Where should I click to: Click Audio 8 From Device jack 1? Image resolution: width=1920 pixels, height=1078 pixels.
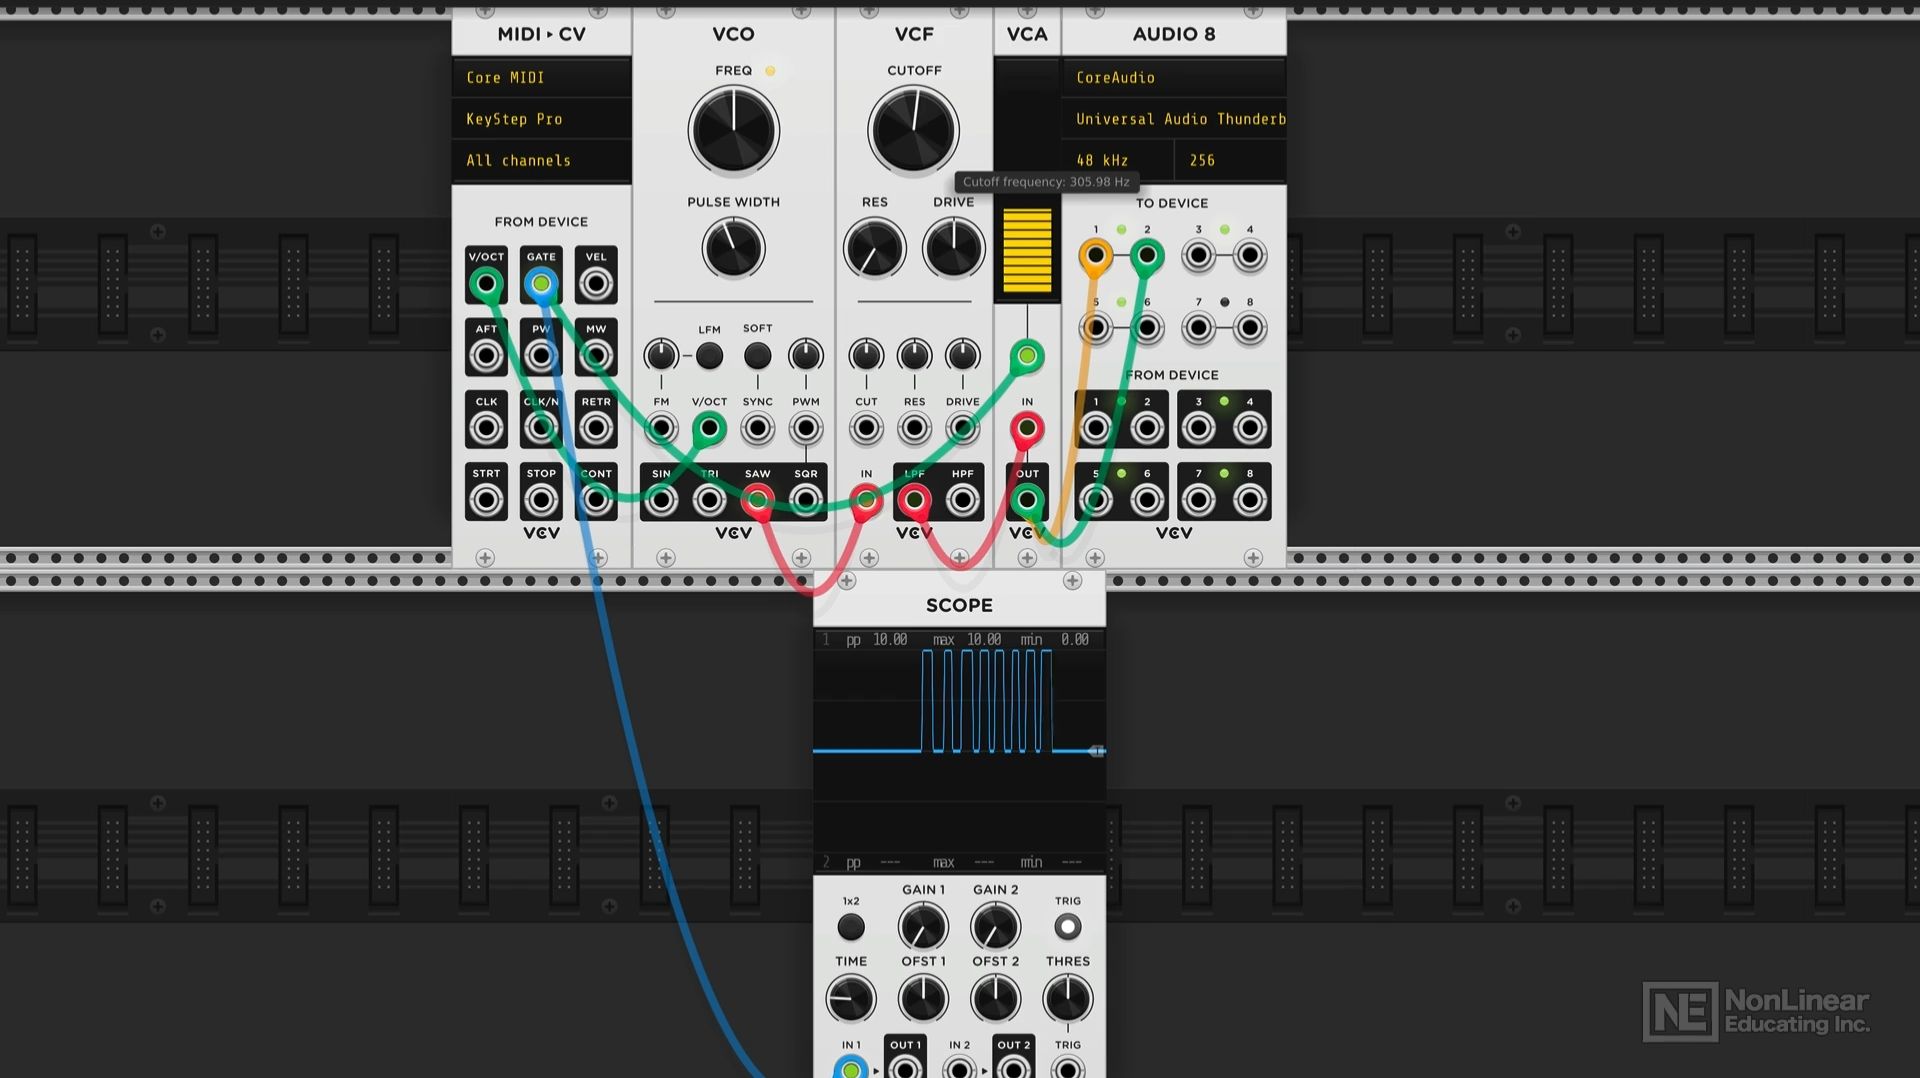click(x=1096, y=429)
